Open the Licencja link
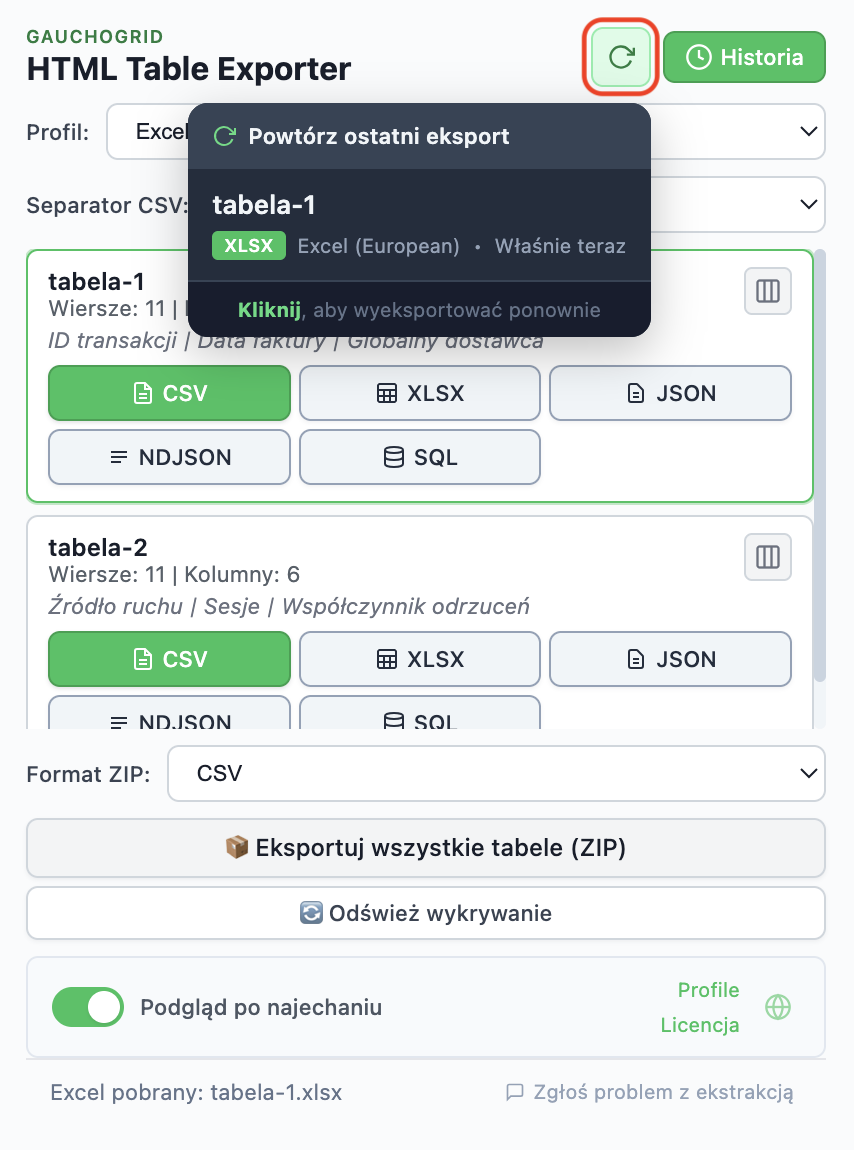 [699, 1025]
